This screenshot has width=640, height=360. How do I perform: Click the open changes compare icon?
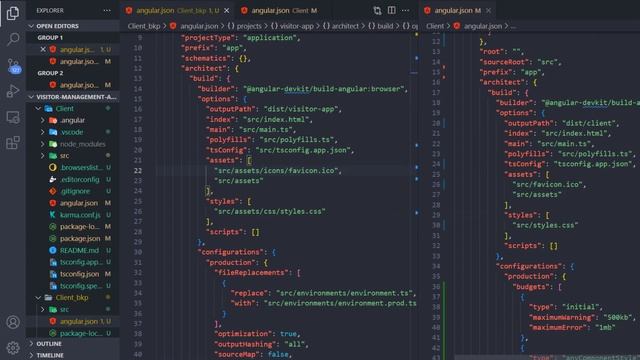(x=377, y=11)
